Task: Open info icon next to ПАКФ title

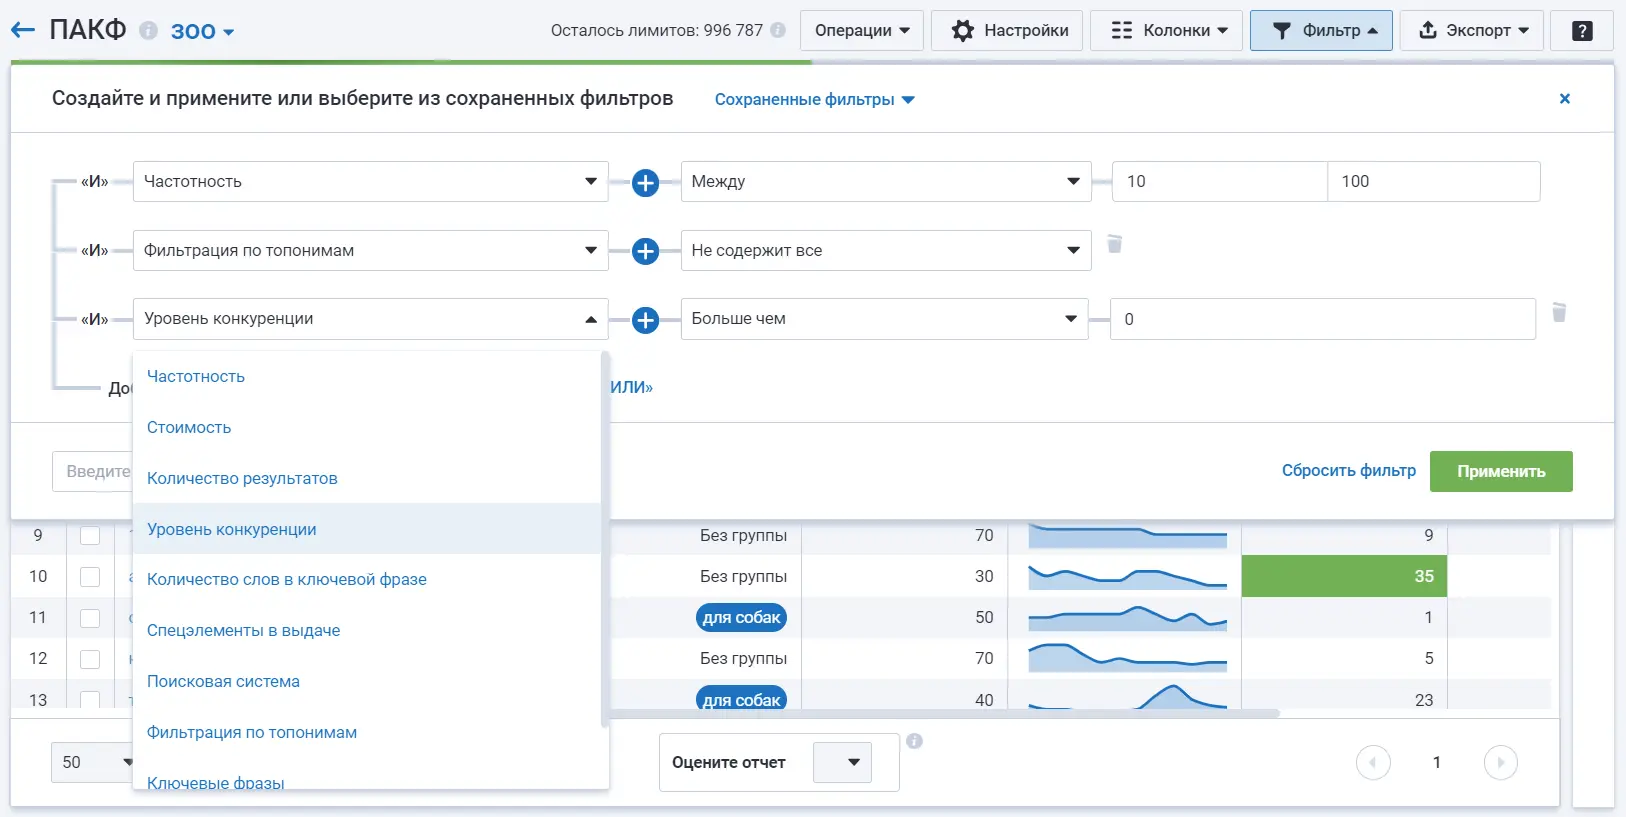Action: 148,31
